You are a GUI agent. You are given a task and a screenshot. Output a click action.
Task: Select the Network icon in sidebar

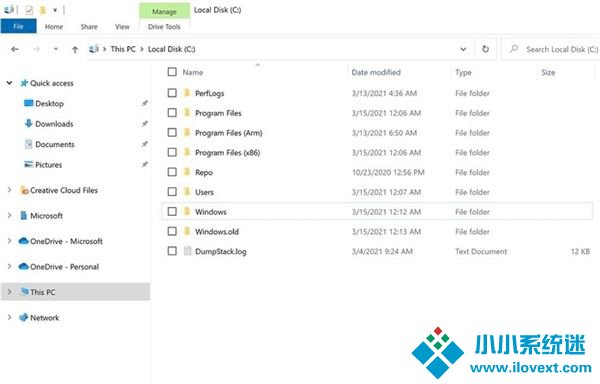pos(24,317)
